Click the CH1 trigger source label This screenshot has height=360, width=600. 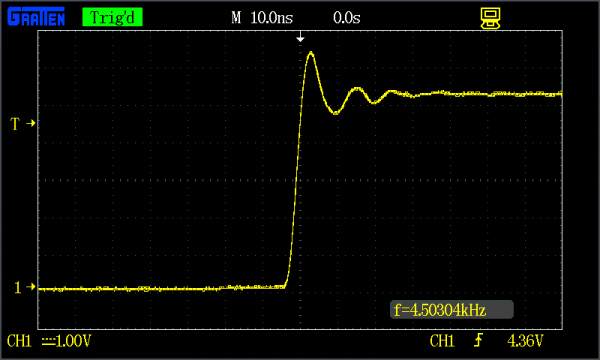pyautogui.click(x=442, y=340)
